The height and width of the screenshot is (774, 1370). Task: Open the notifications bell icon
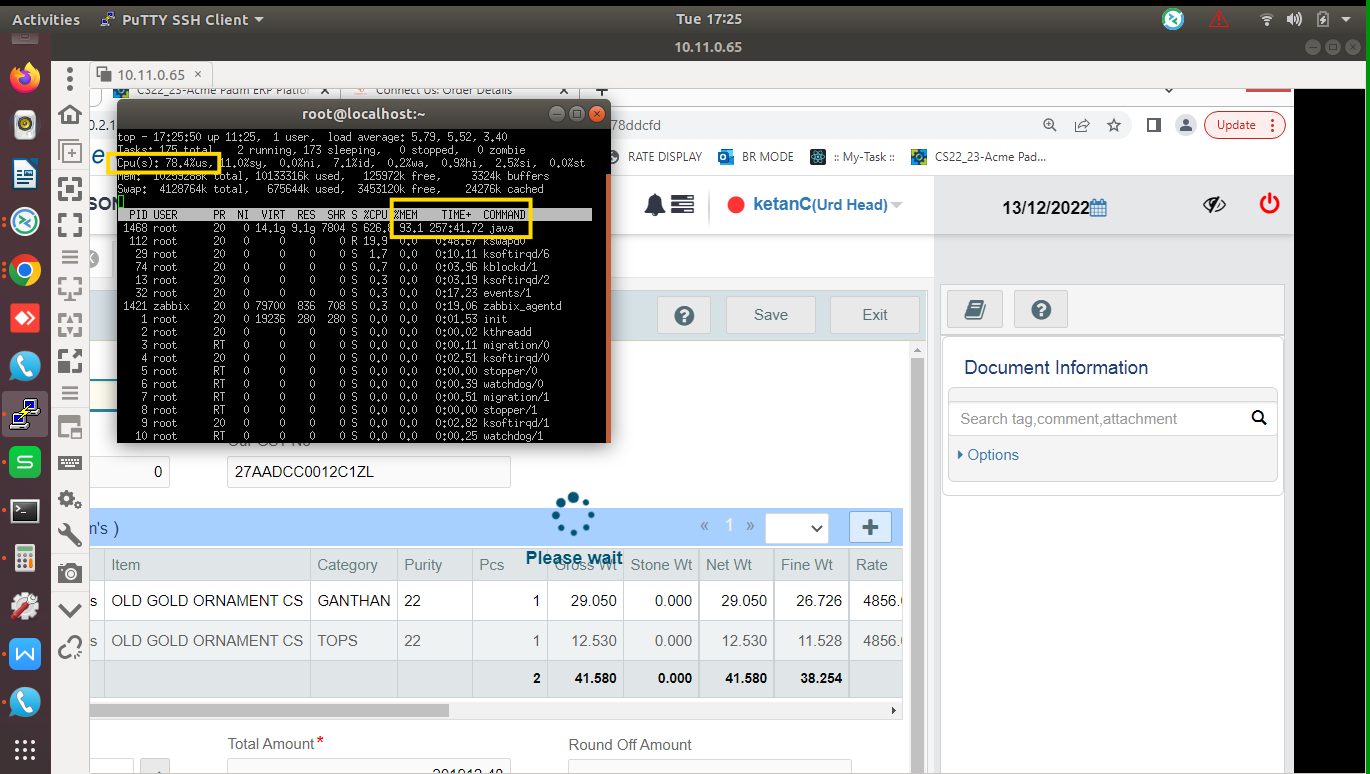(655, 205)
